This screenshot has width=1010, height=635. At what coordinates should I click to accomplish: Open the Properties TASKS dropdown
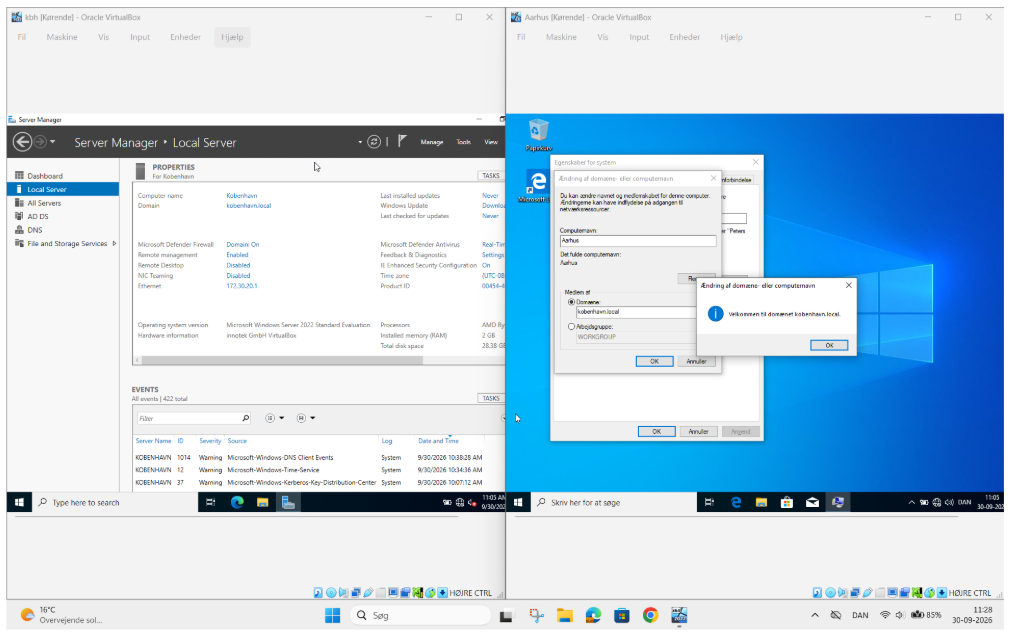click(x=491, y=175)
